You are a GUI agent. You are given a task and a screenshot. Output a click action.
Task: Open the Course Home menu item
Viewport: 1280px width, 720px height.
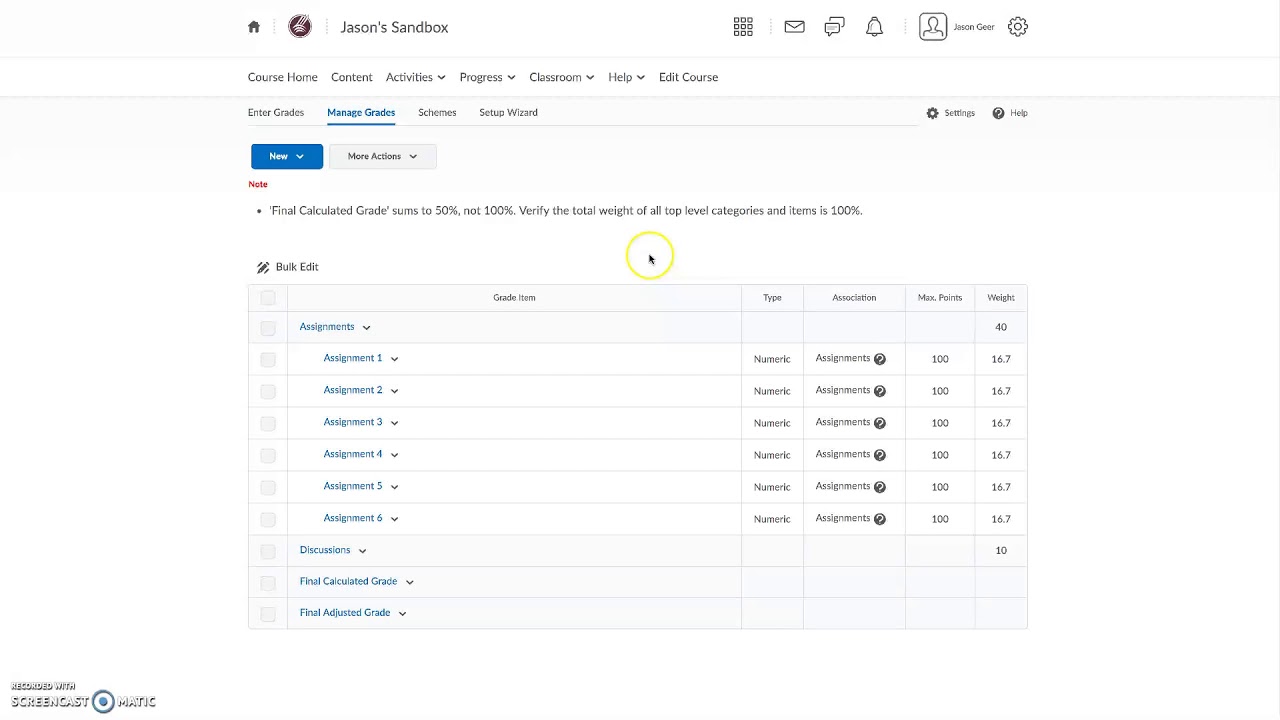click(x=283, y=77)
